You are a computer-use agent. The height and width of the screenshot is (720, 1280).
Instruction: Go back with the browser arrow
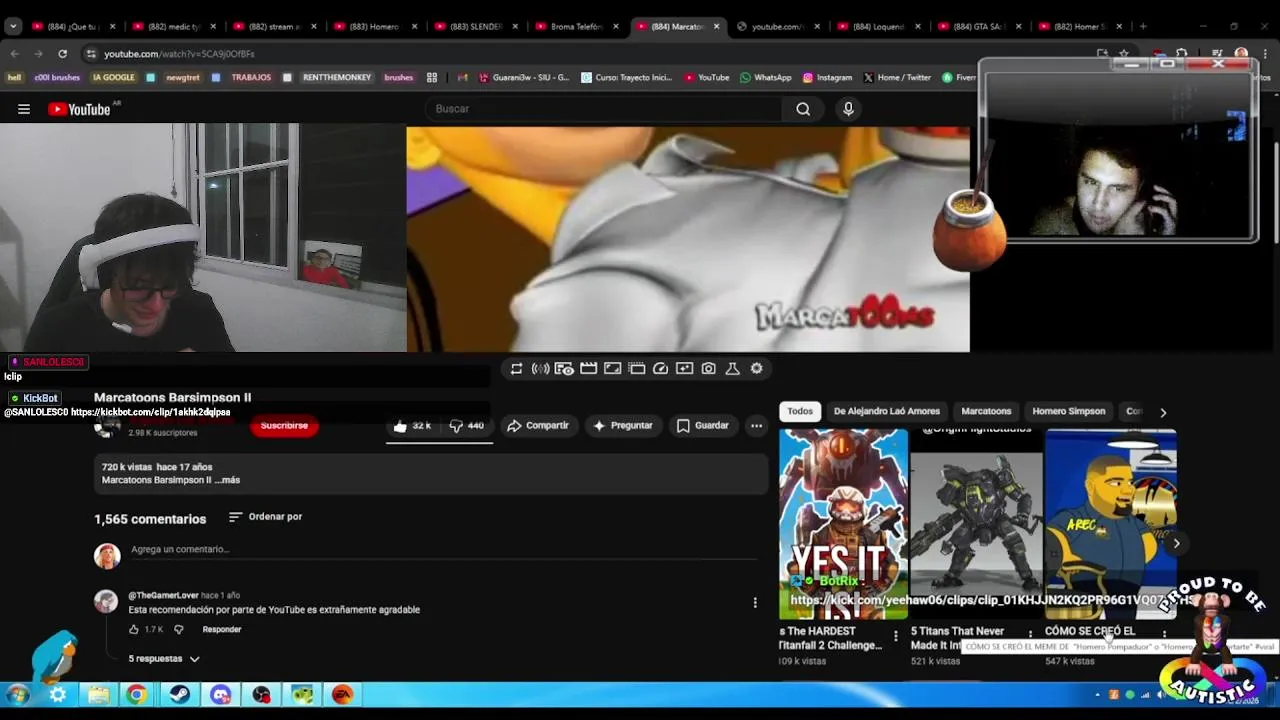[x=14, y=54]
